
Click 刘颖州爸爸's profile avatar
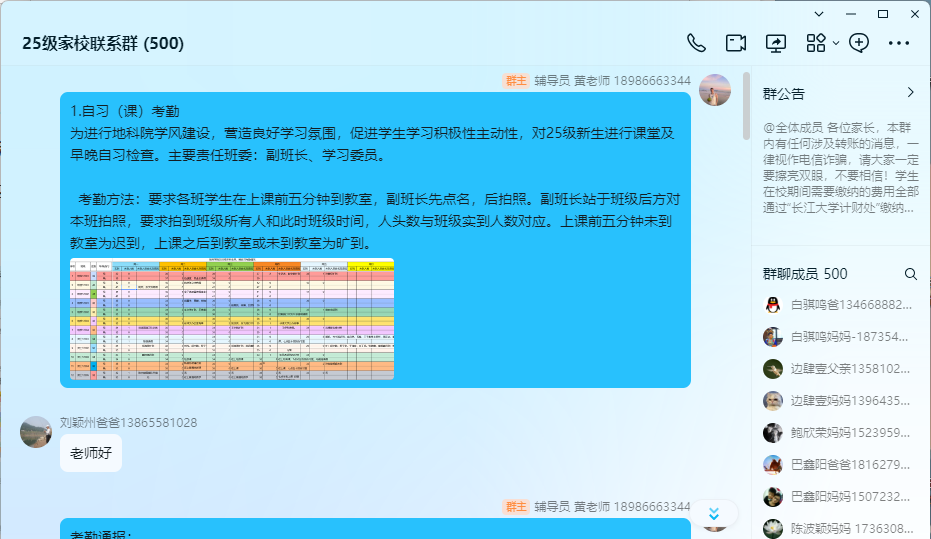pyautogui.click(x=36, y=432)
